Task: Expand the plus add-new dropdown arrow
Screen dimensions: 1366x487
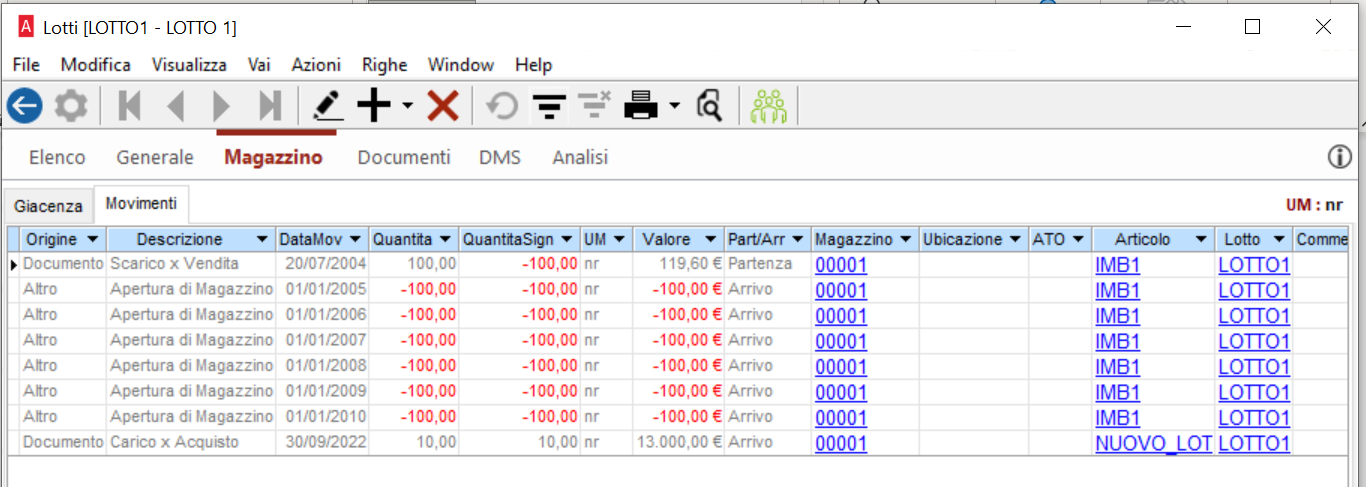Action: (407, 106)
